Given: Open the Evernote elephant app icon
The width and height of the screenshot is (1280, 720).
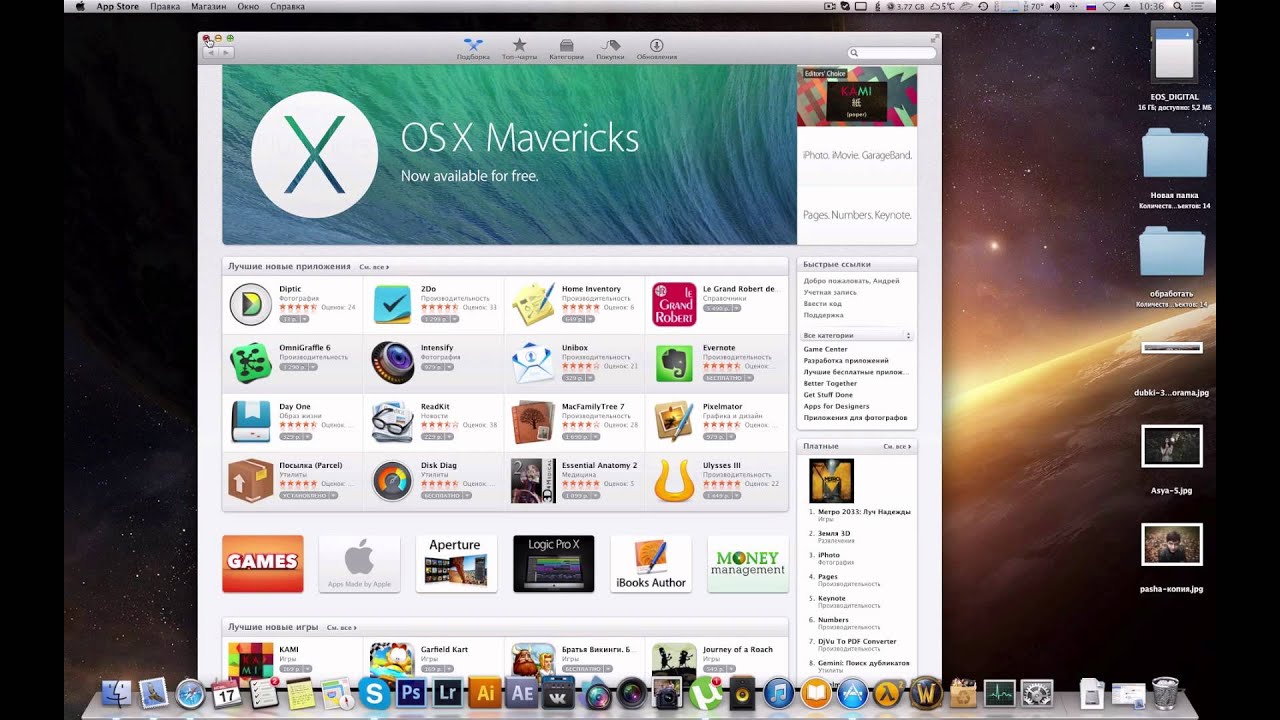Looking at the screenshot, I should tap(674, 363).
